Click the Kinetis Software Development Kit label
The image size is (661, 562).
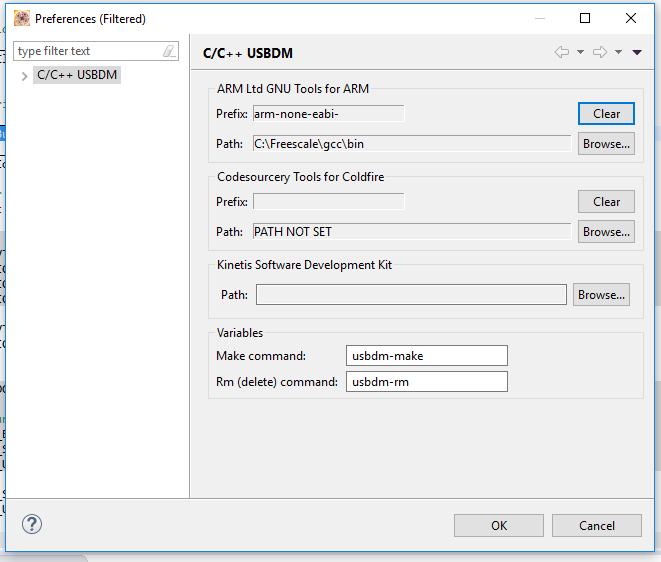[304, 265]
